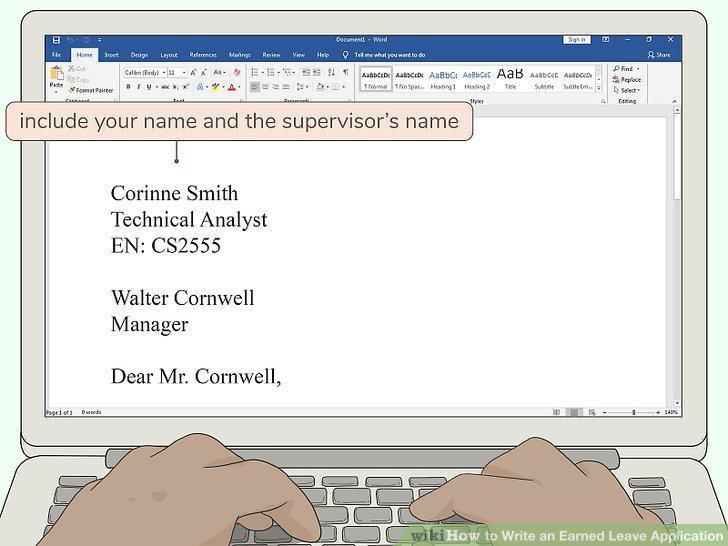Click the Paste clipboard icon

tap(57, 73)
